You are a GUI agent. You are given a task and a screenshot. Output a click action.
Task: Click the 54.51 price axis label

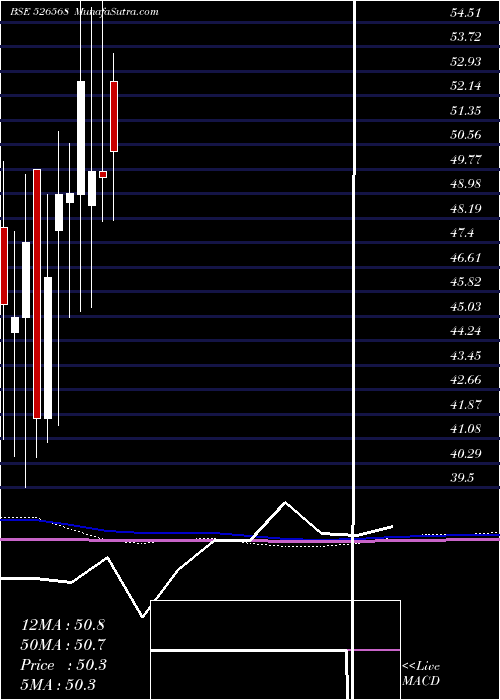click(466, 13)
